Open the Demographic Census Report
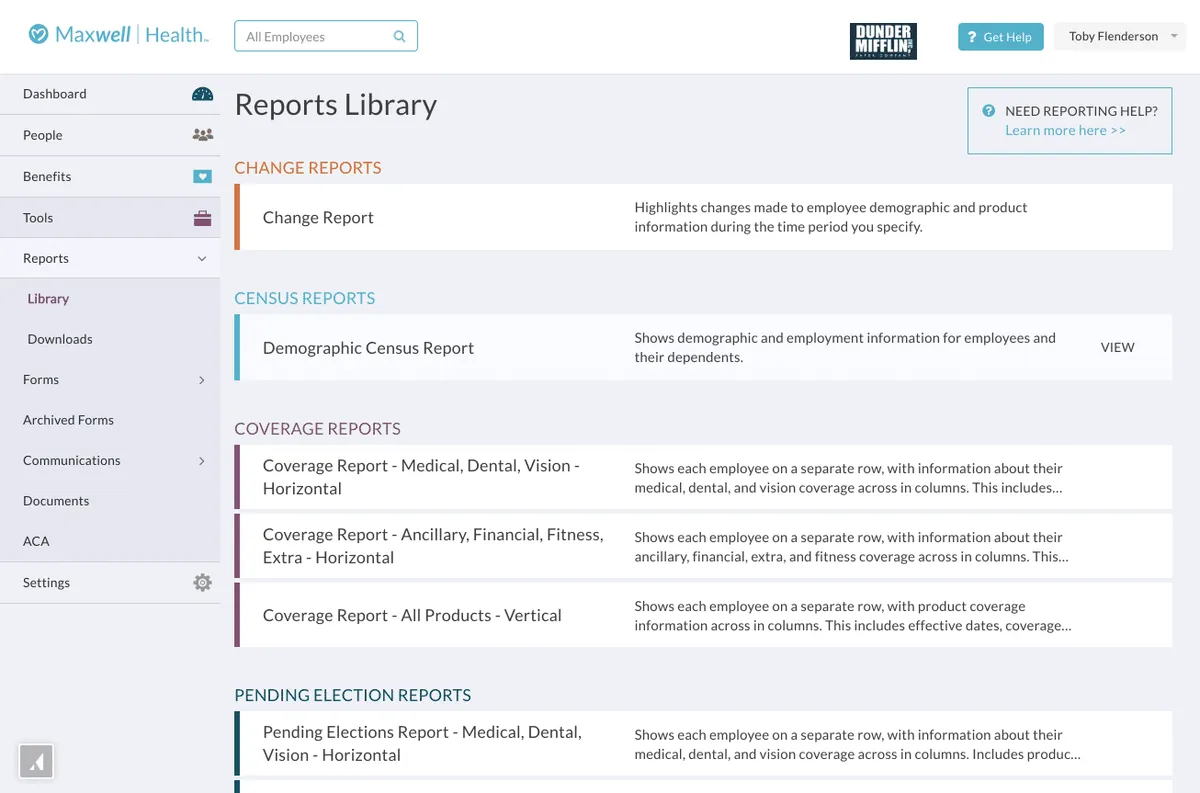Image resolution: width=1200 pixels, height=793 pixels. pos(703,347)
